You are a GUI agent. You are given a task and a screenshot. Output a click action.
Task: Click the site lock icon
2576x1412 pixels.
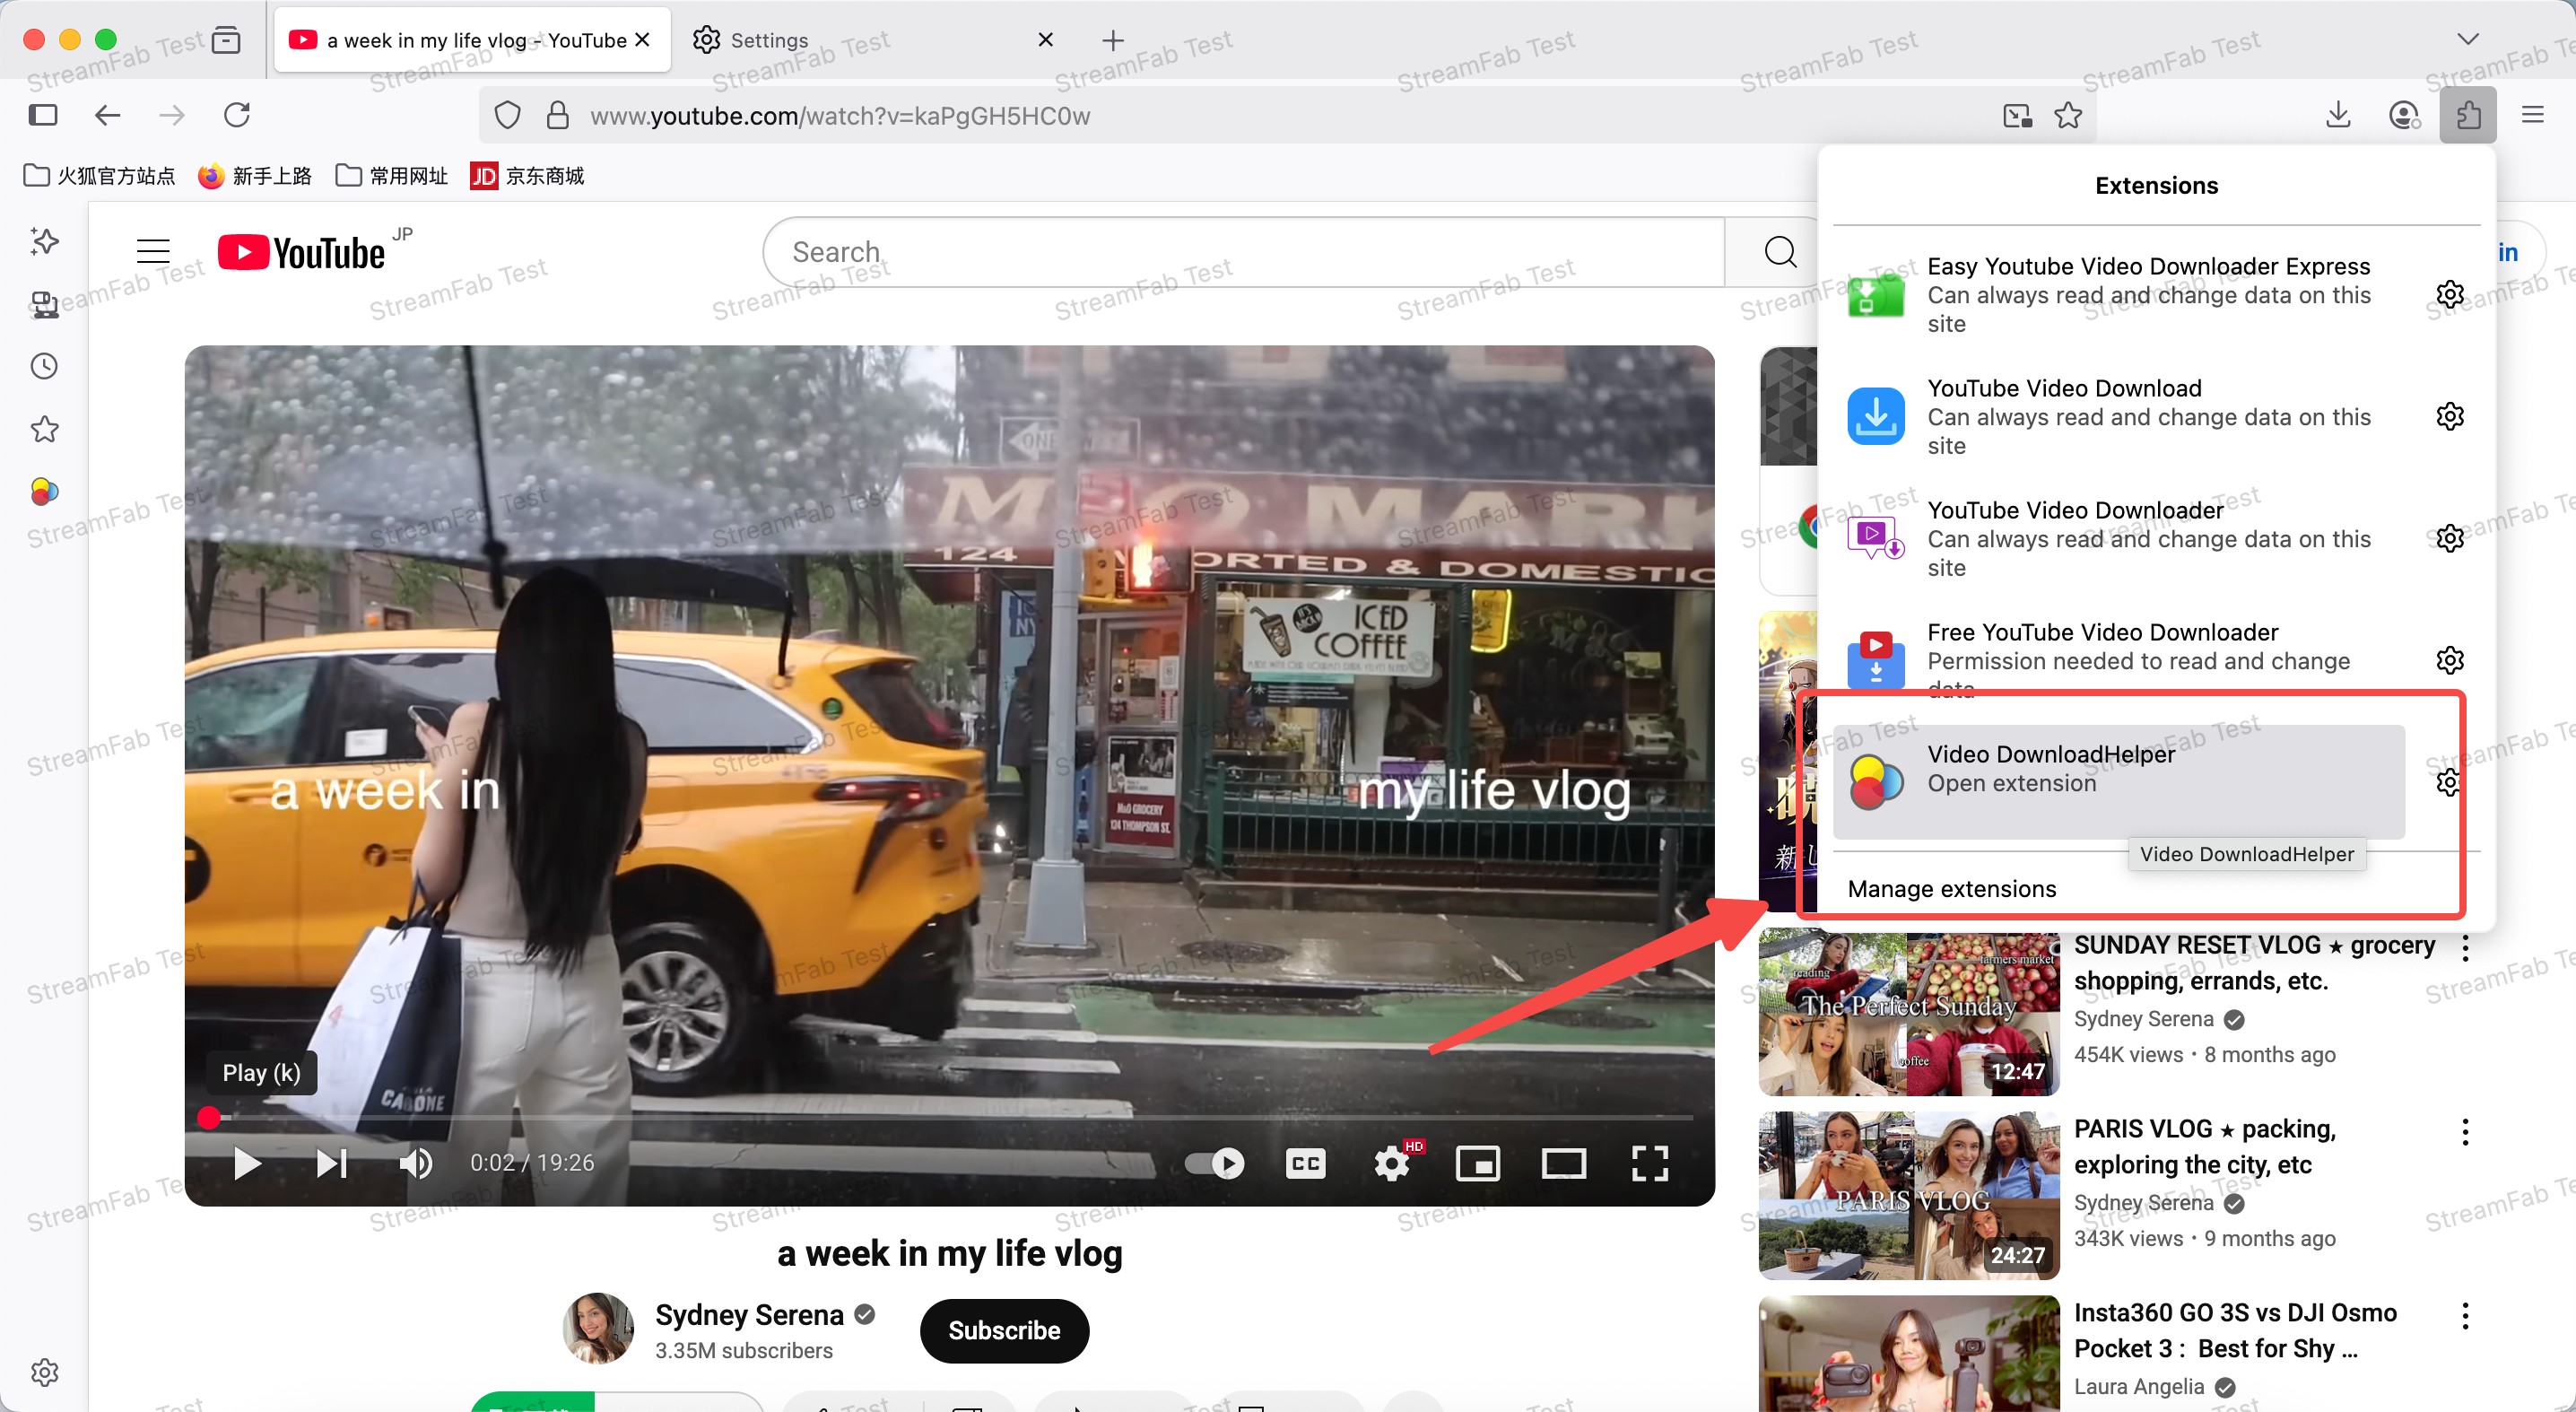[558, 116]
